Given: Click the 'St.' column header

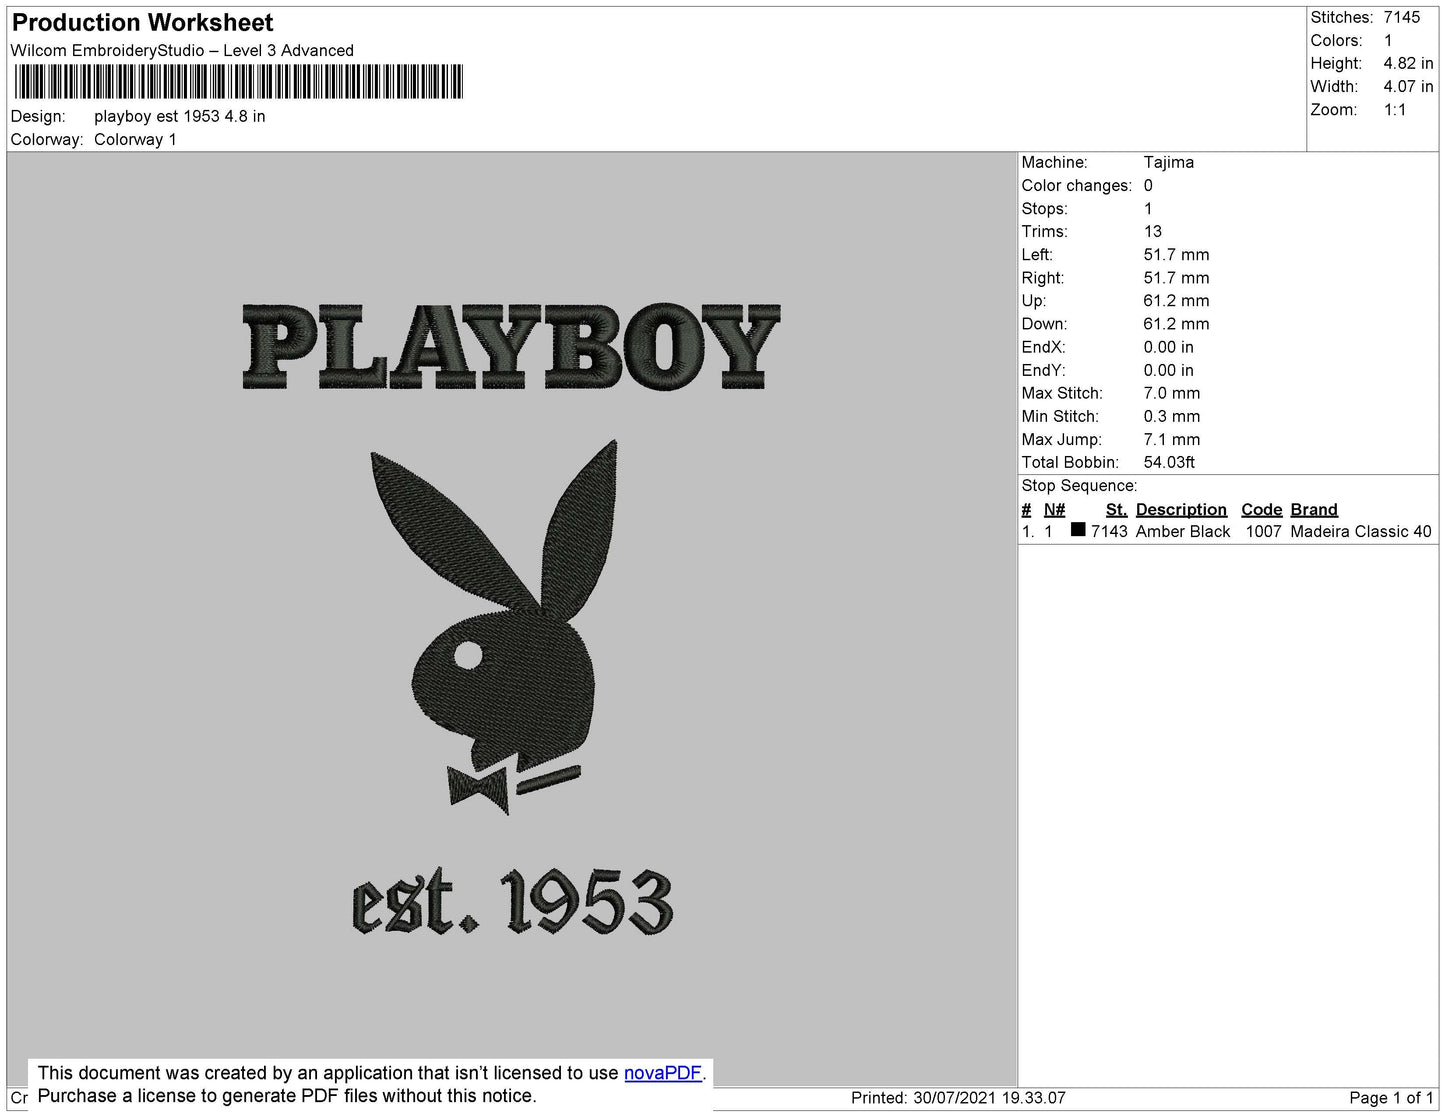Looking at the screenshot, I should click(1116, 509).
